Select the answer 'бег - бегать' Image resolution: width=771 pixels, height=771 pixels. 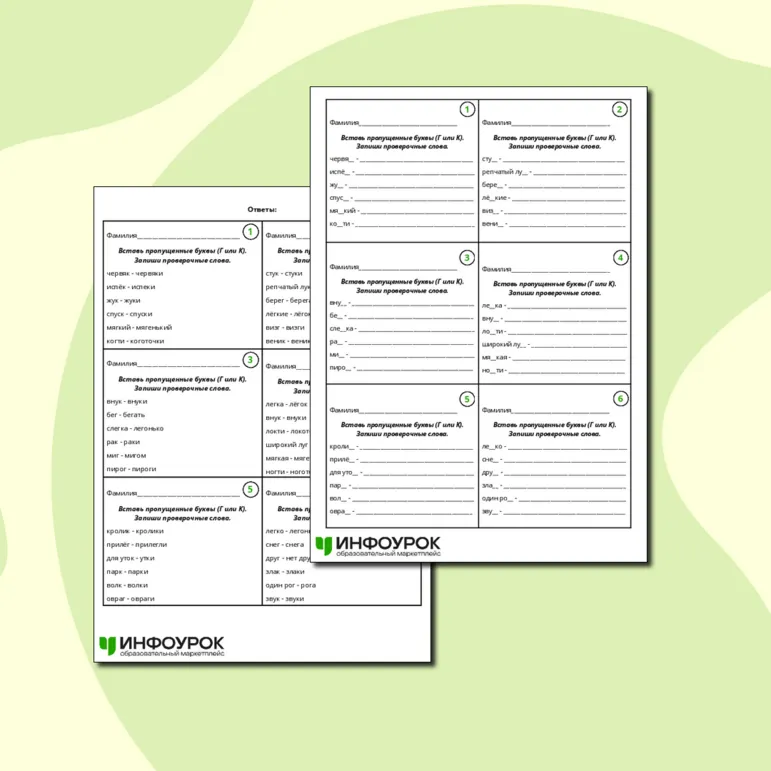click(125, 415)
